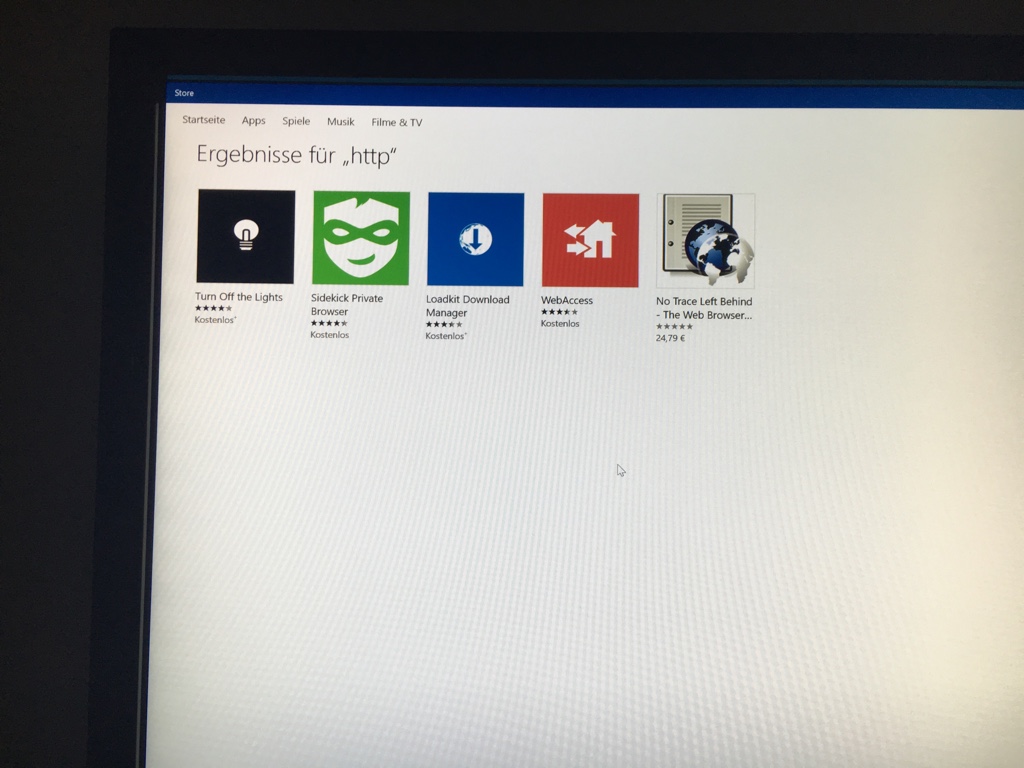This screenshot has width=1024, height=768.
Task: Open the Musik tab
Action: (340, 122)
